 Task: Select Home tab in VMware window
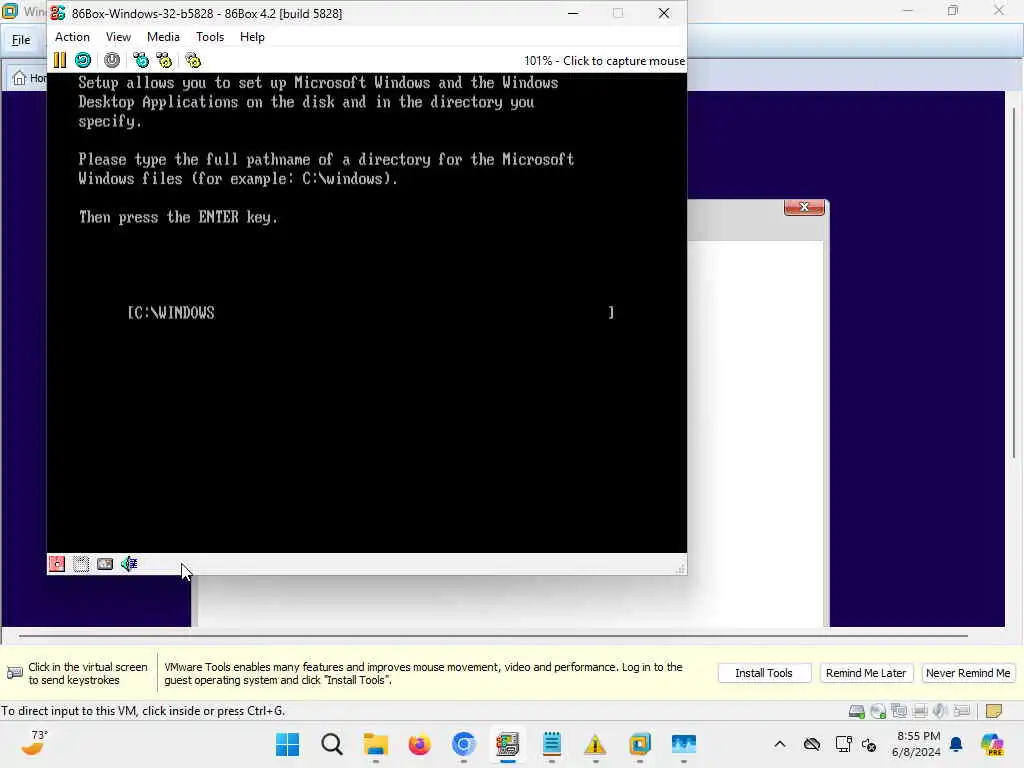(29, 78)
